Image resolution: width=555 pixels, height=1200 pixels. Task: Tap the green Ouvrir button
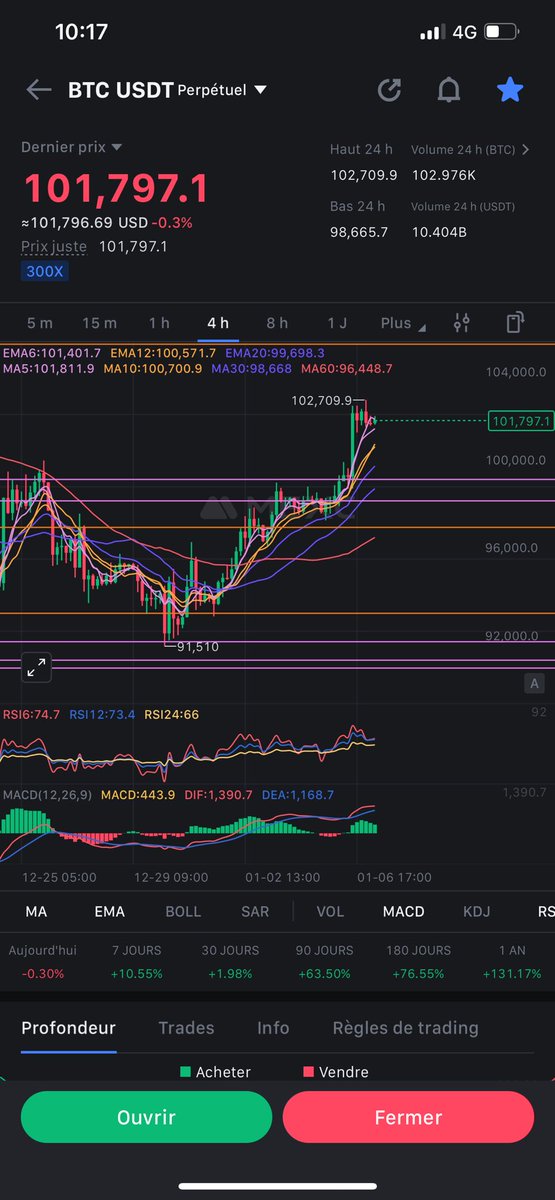tap(146, 1117)
